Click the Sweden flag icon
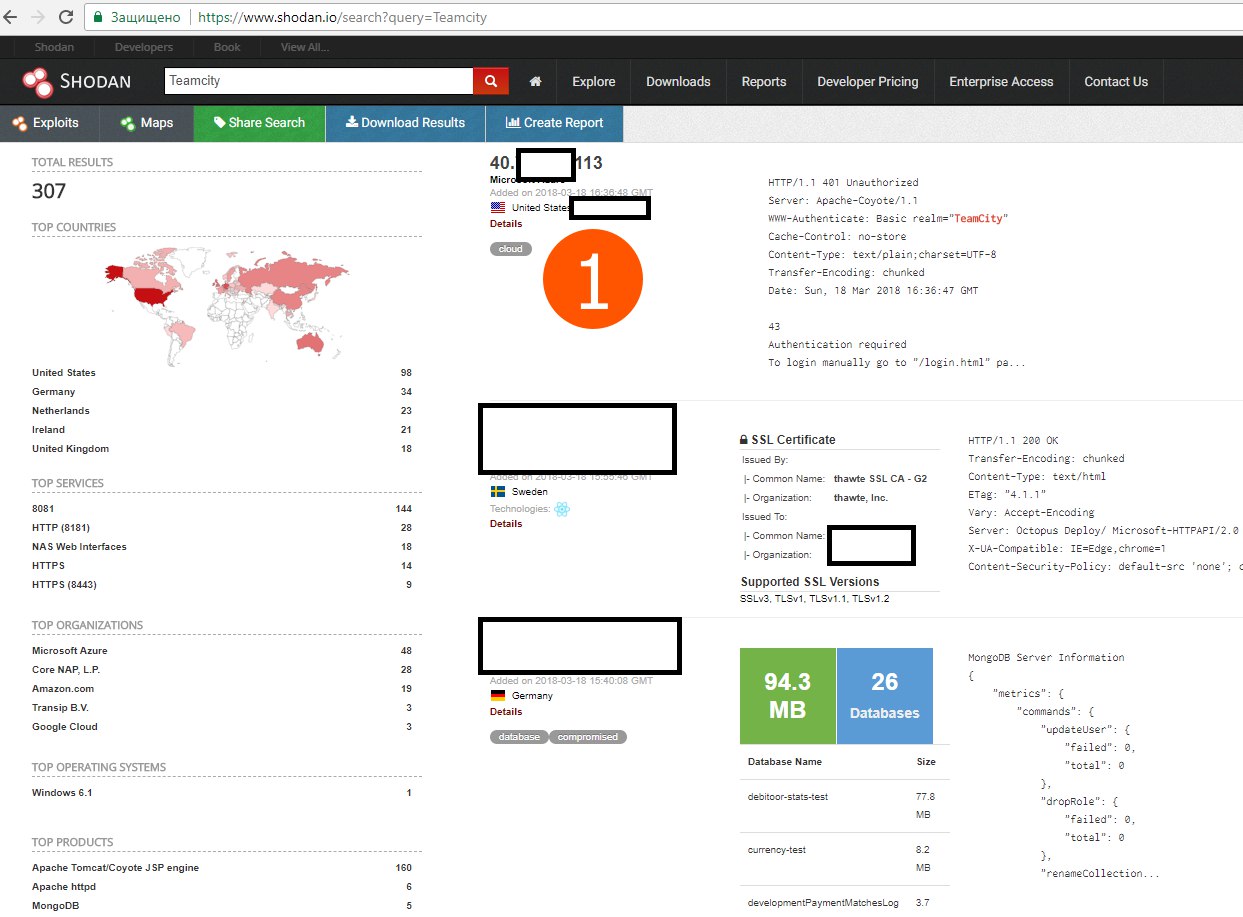This screenshot has width=1243, height=917. click(498, 492)
